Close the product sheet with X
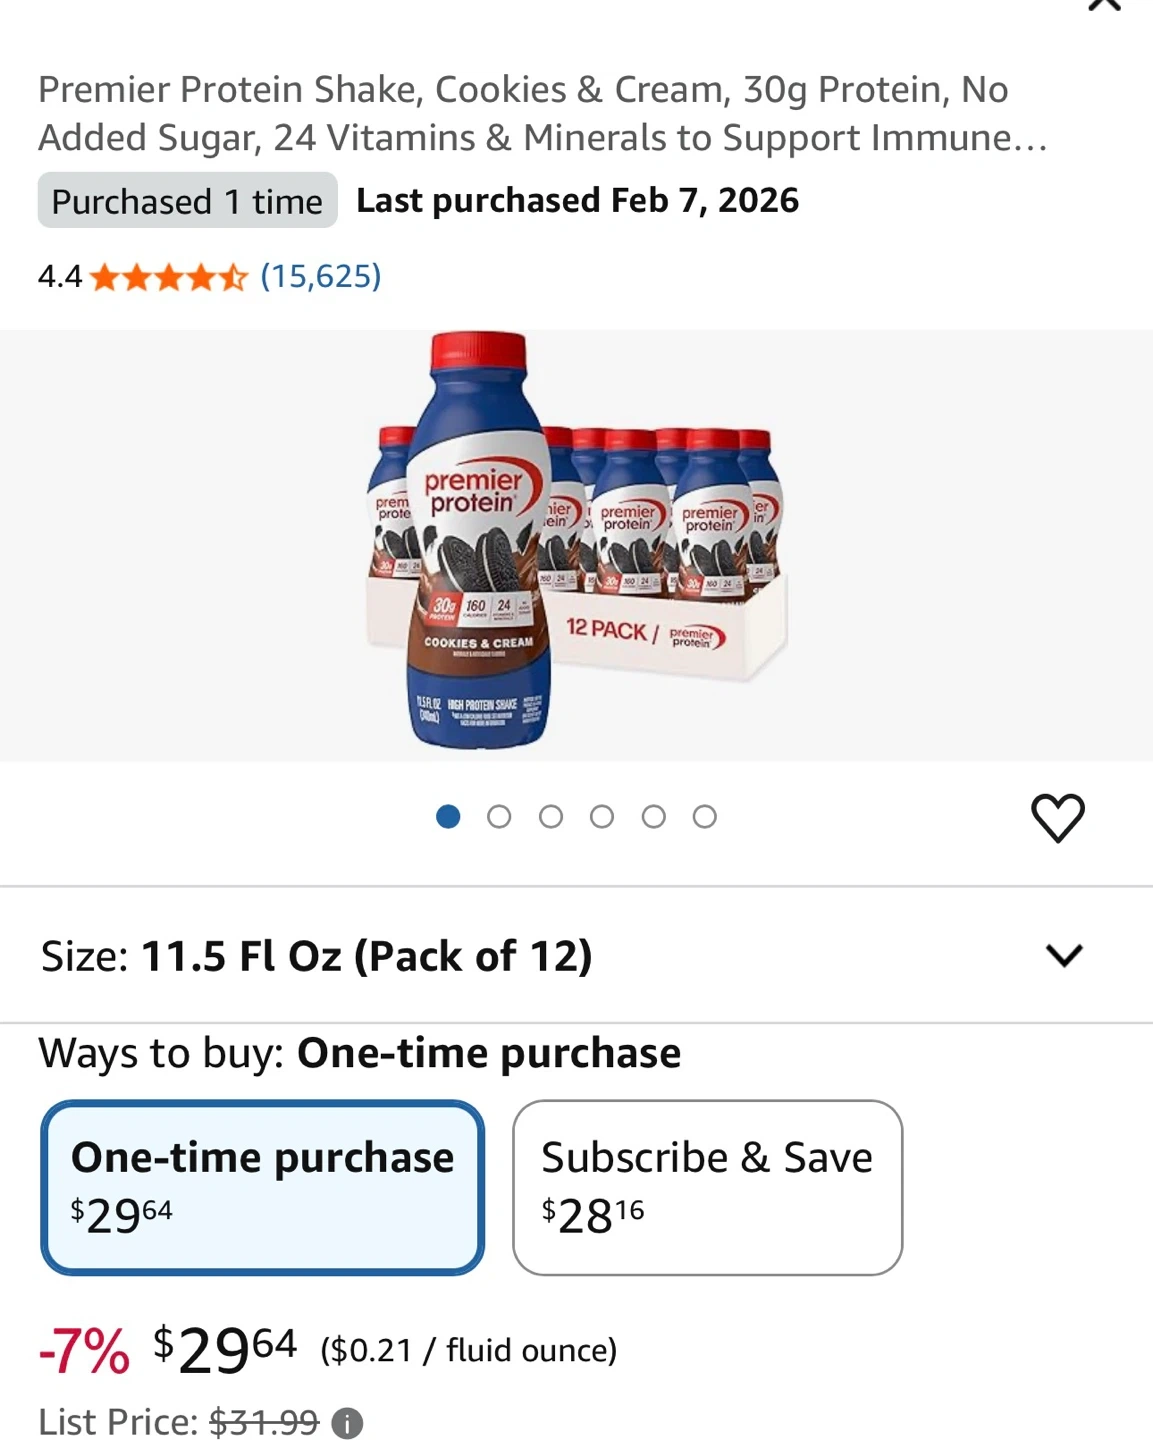Screen dimensions: 1153x1440 point(1104,5)
